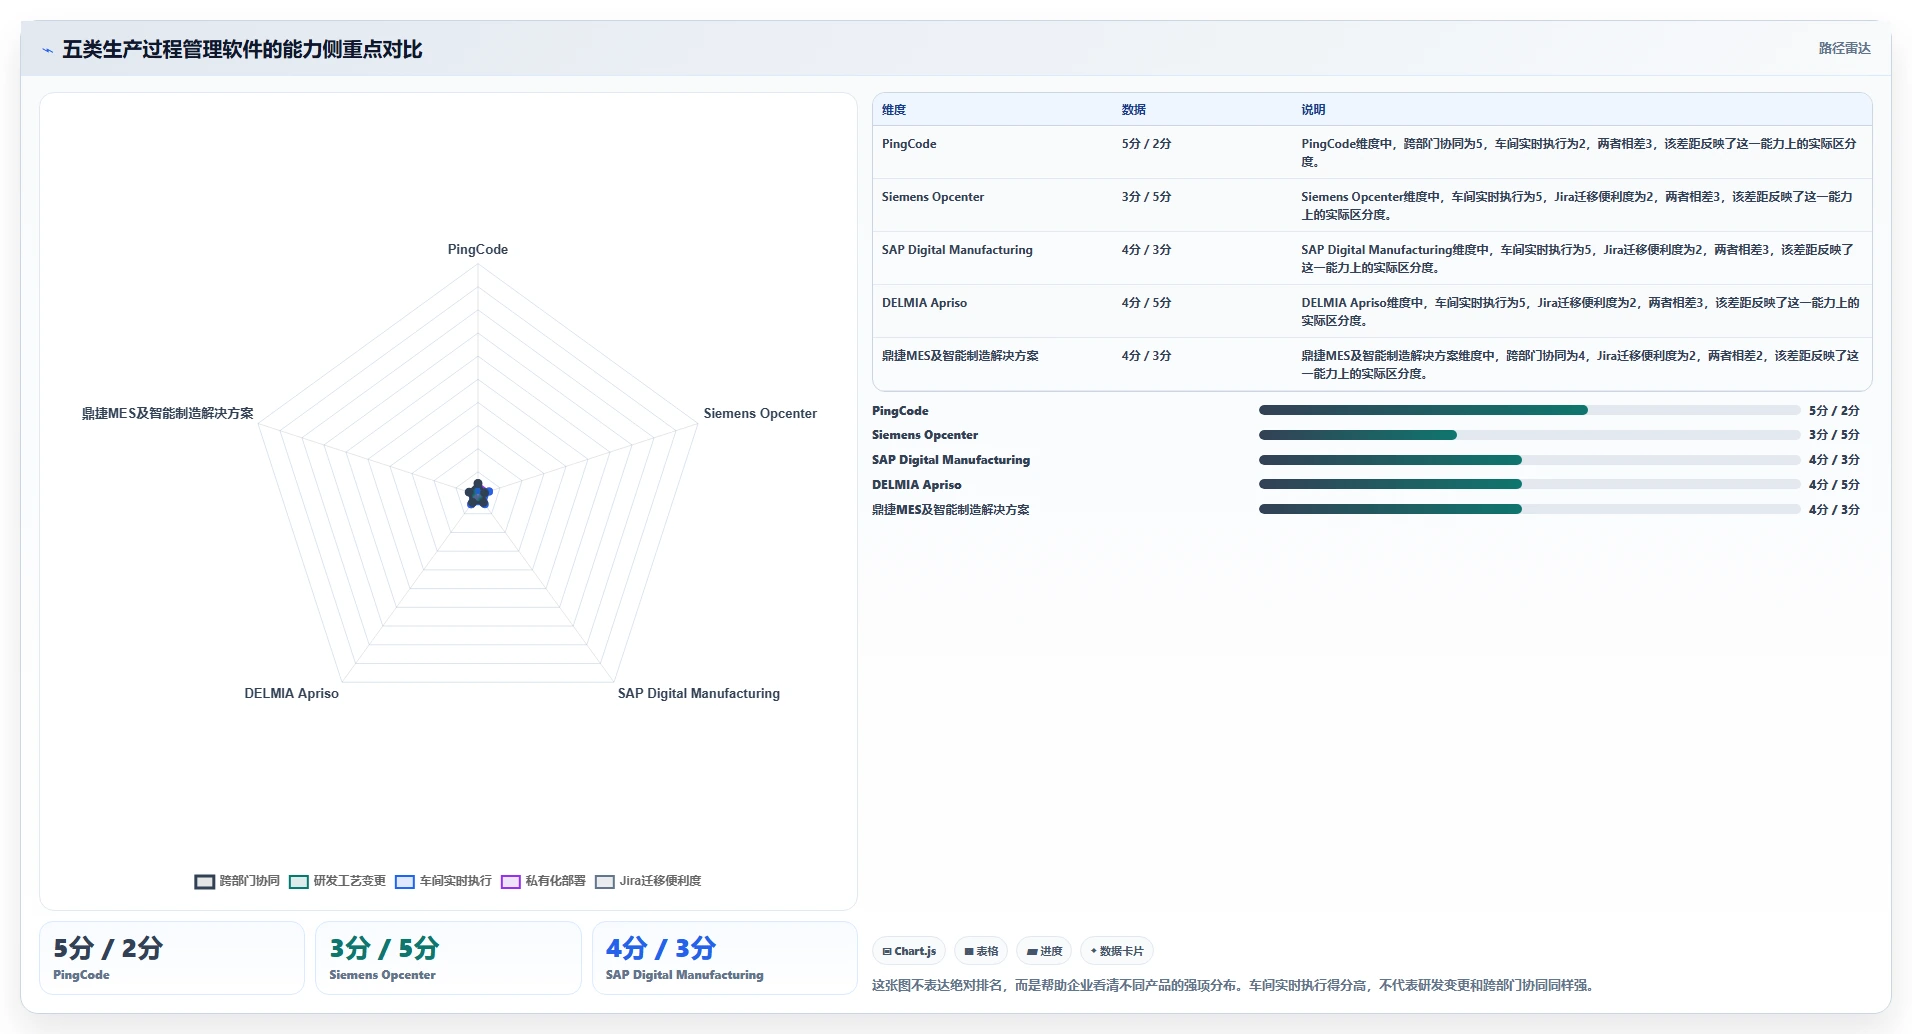1912x1034 pixels.
Task: Click the 路径雷达 label in header
Action: (x=1844, y=48)
